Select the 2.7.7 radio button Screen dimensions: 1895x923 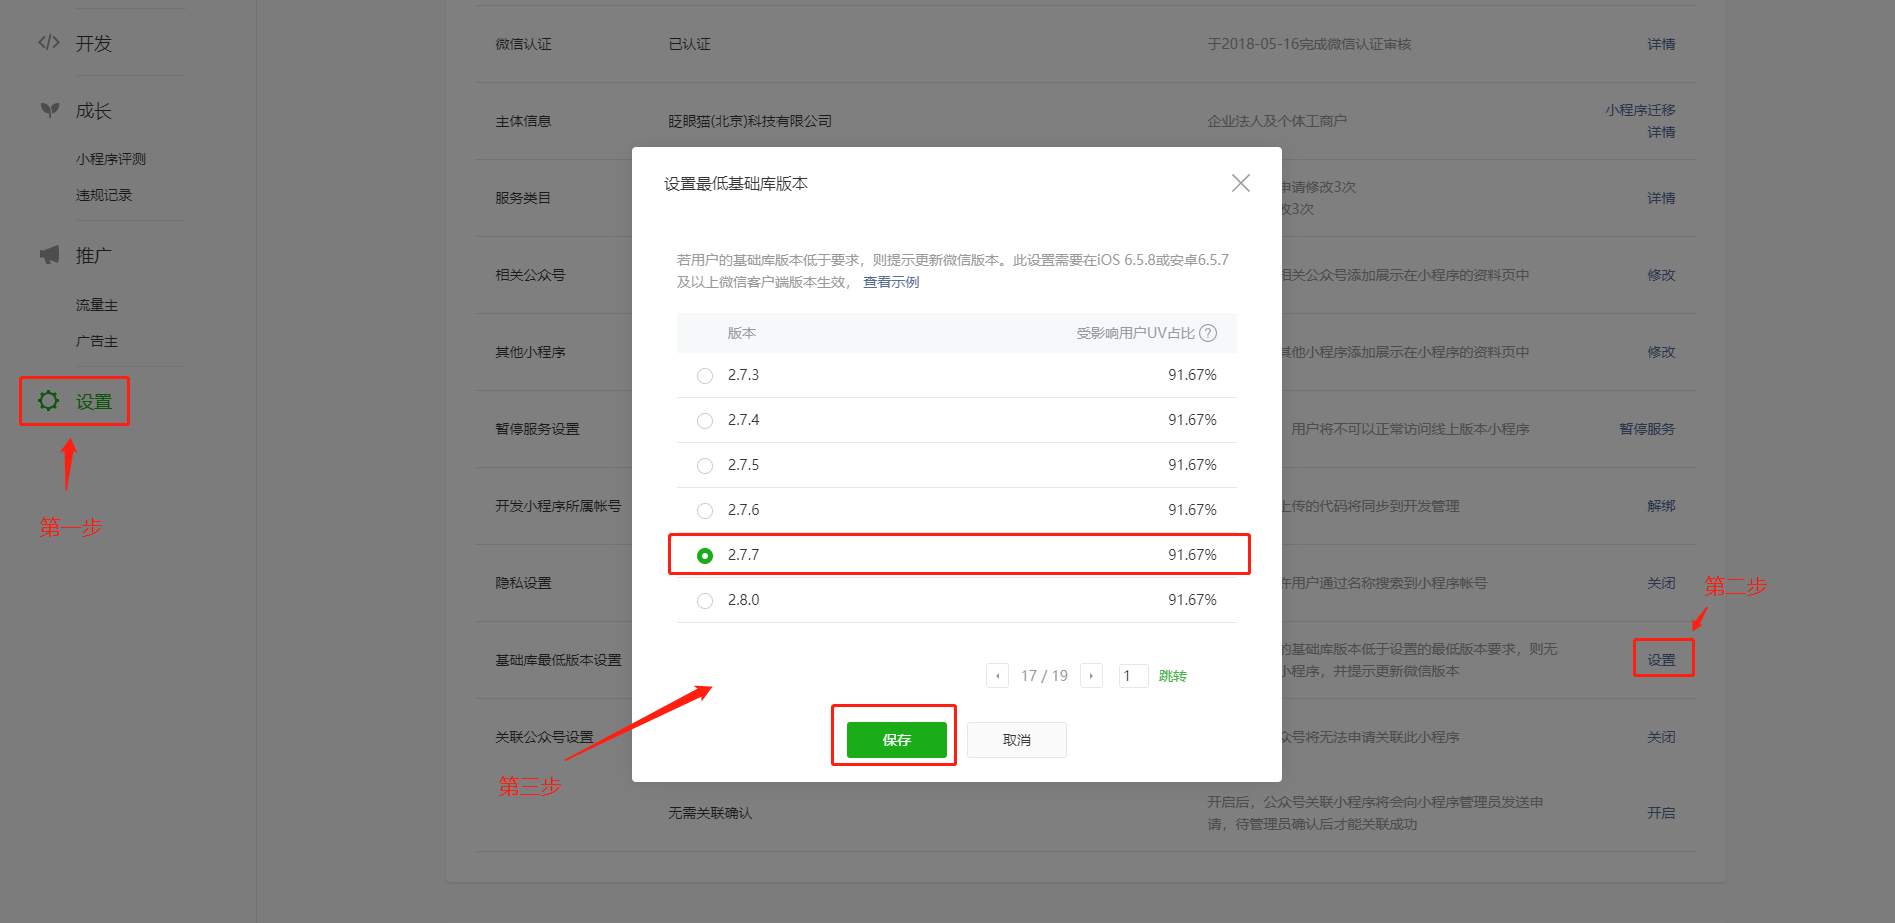[705, 556]
